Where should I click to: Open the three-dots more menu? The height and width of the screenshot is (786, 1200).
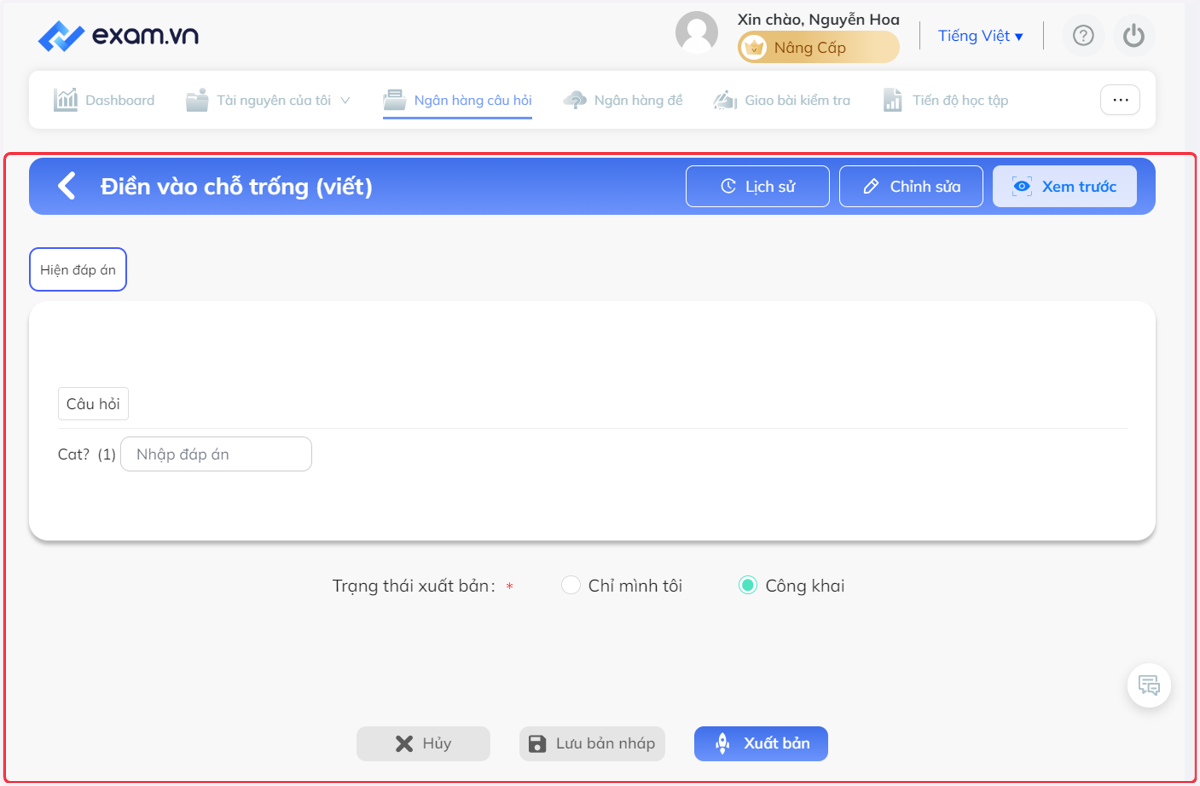(x=1120, y=100)
